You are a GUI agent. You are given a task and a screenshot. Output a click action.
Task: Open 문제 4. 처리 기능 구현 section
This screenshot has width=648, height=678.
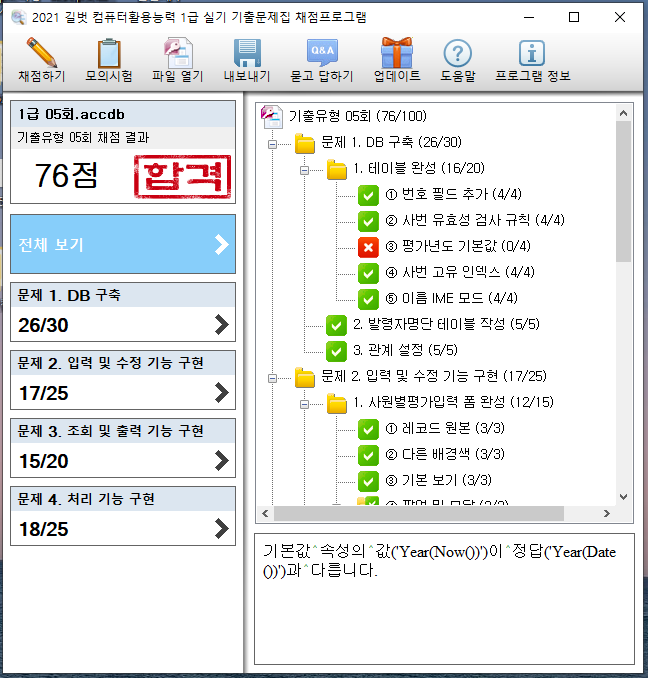pos(123,514)
